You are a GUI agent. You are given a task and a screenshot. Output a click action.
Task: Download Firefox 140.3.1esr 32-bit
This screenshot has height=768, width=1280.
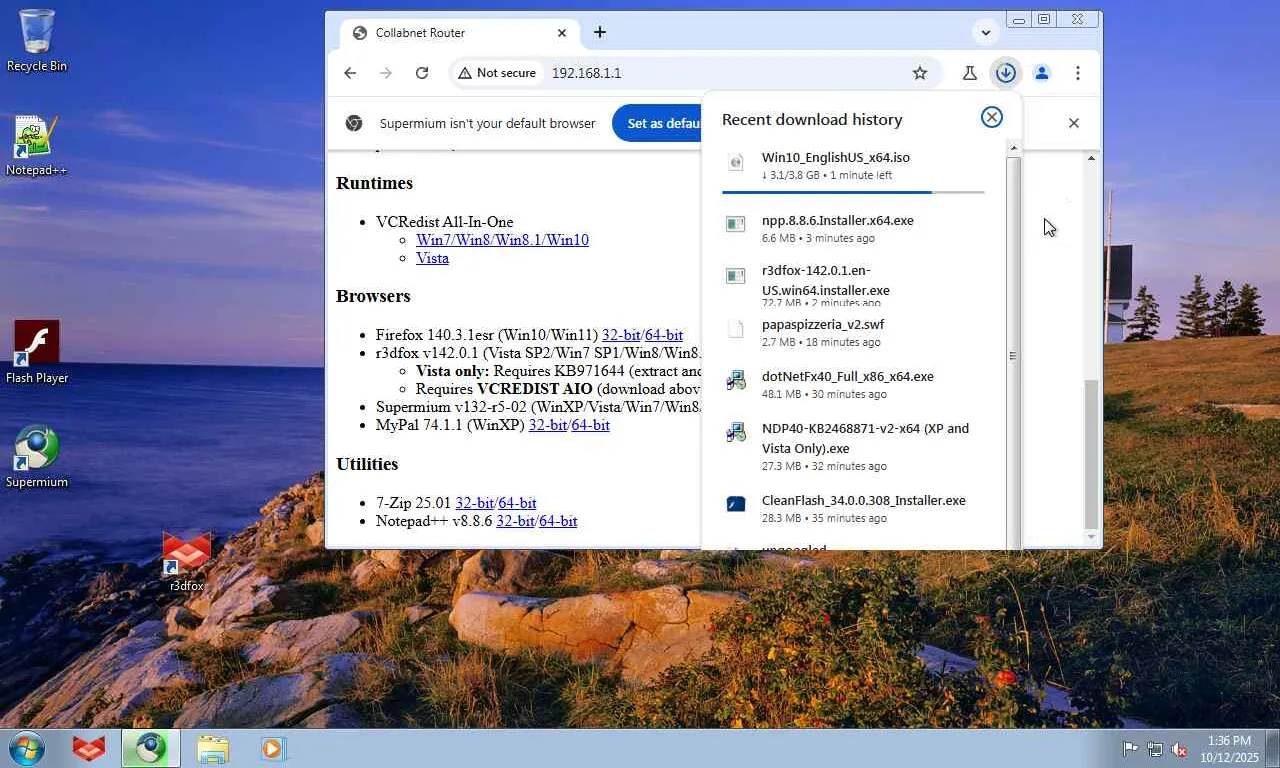(x=621, y=335)
